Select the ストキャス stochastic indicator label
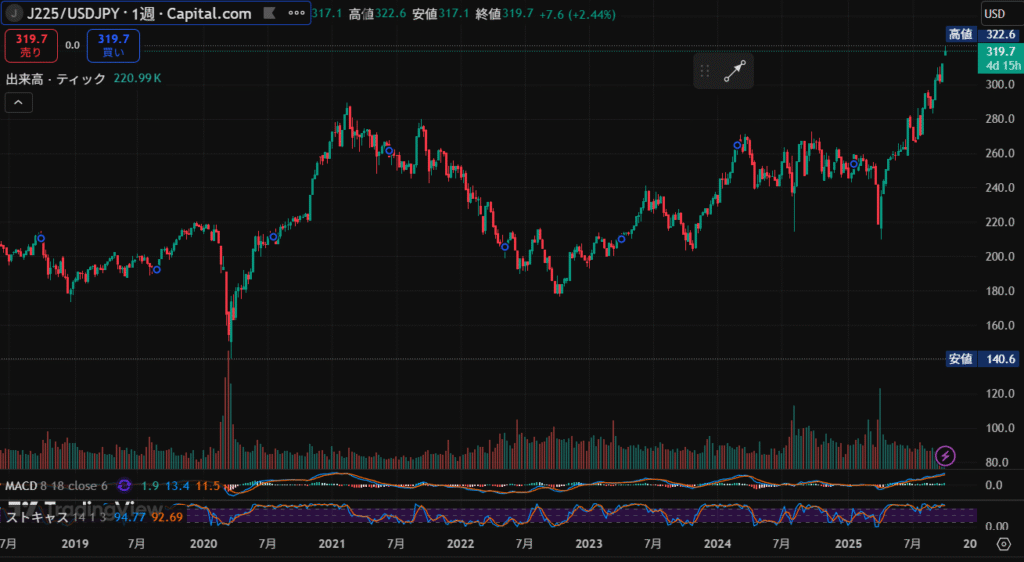The height and width of the screenshot is (562, 1024). coord(38,517)
